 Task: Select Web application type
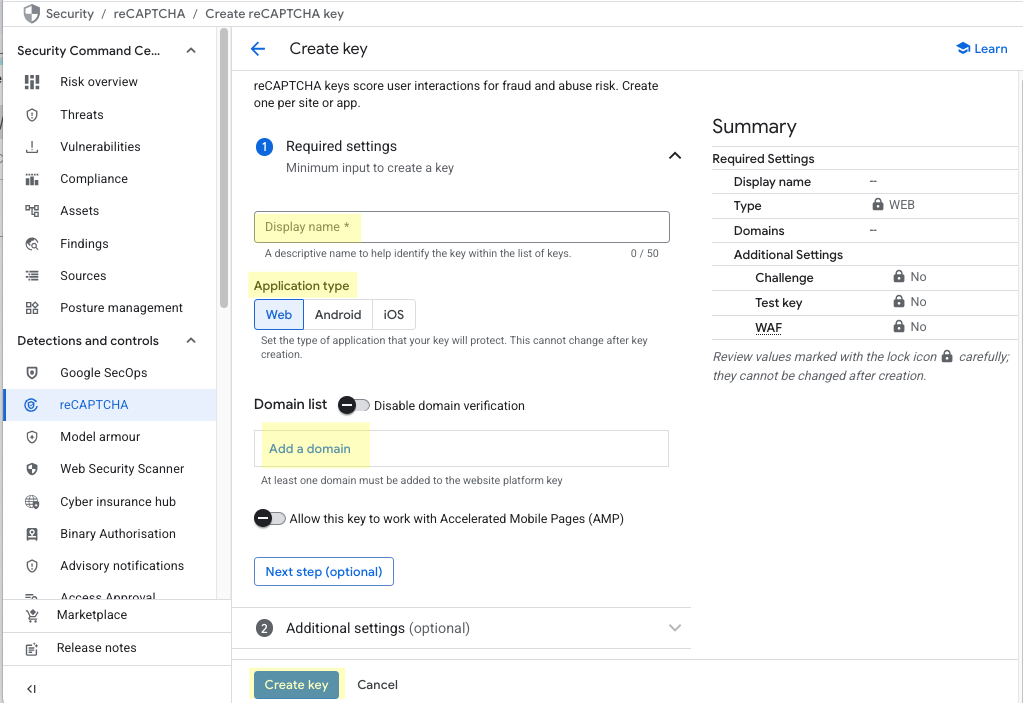(279, 314)
